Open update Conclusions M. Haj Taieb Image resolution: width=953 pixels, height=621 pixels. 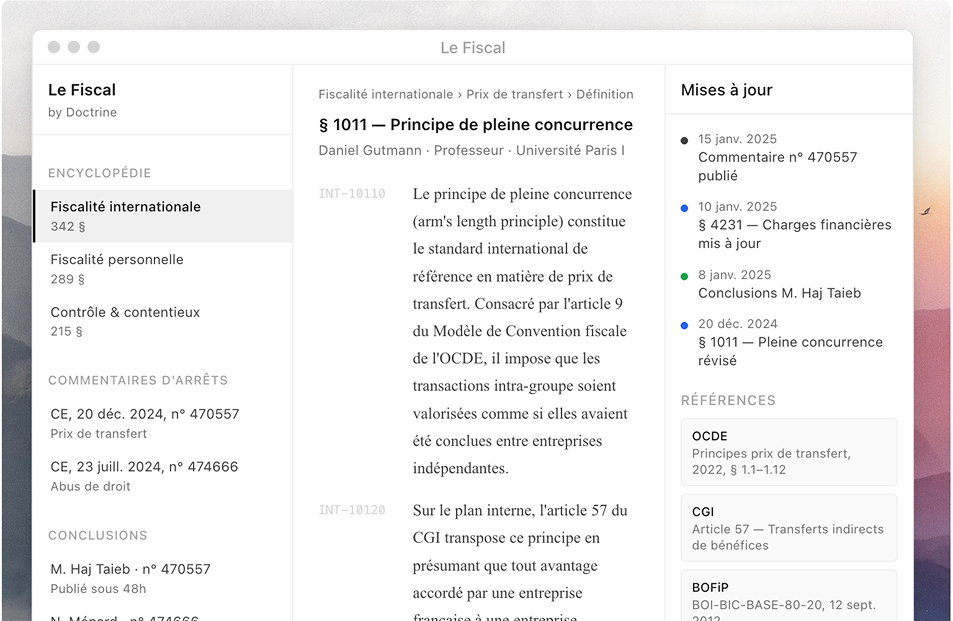coord(789,284)
